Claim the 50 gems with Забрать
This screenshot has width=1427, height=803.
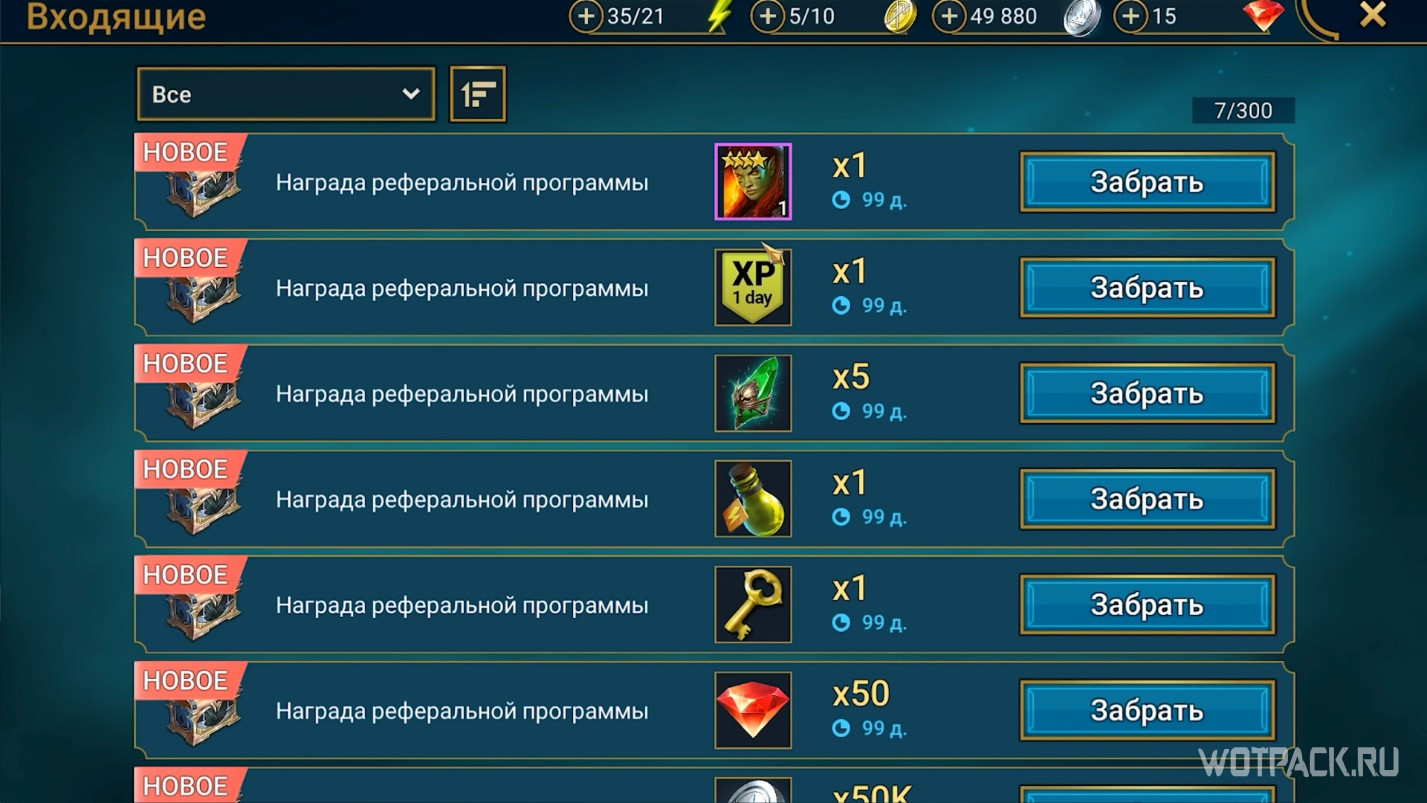coord(1147,710)
